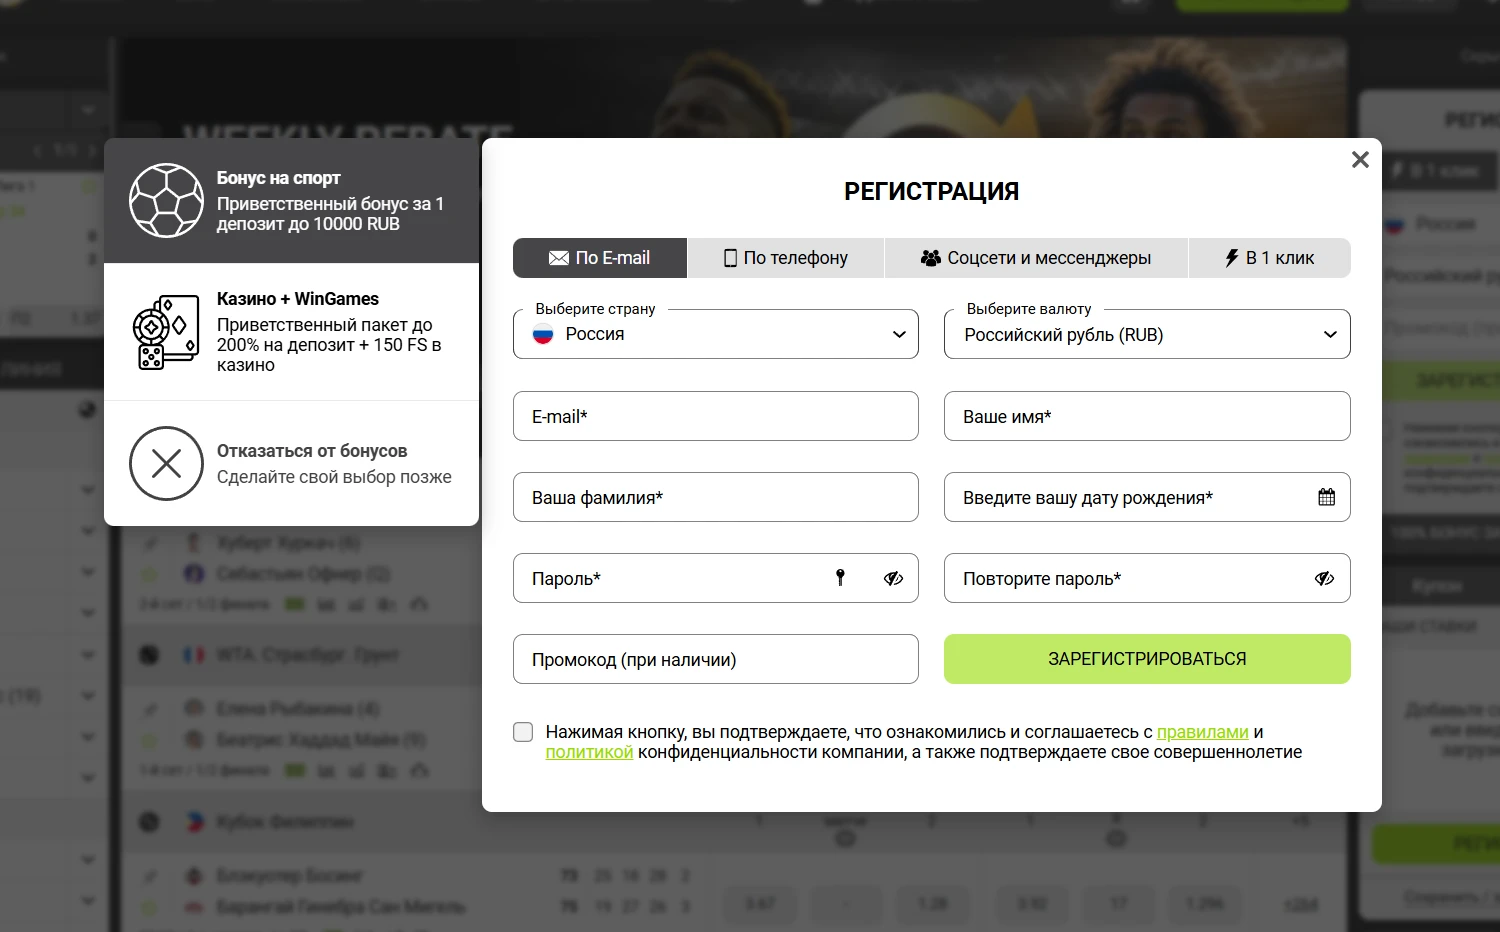The width and height of the screenshot is (1500, 932).
Task: Switch to the По телефону tab
Action: tap(785, 258)
